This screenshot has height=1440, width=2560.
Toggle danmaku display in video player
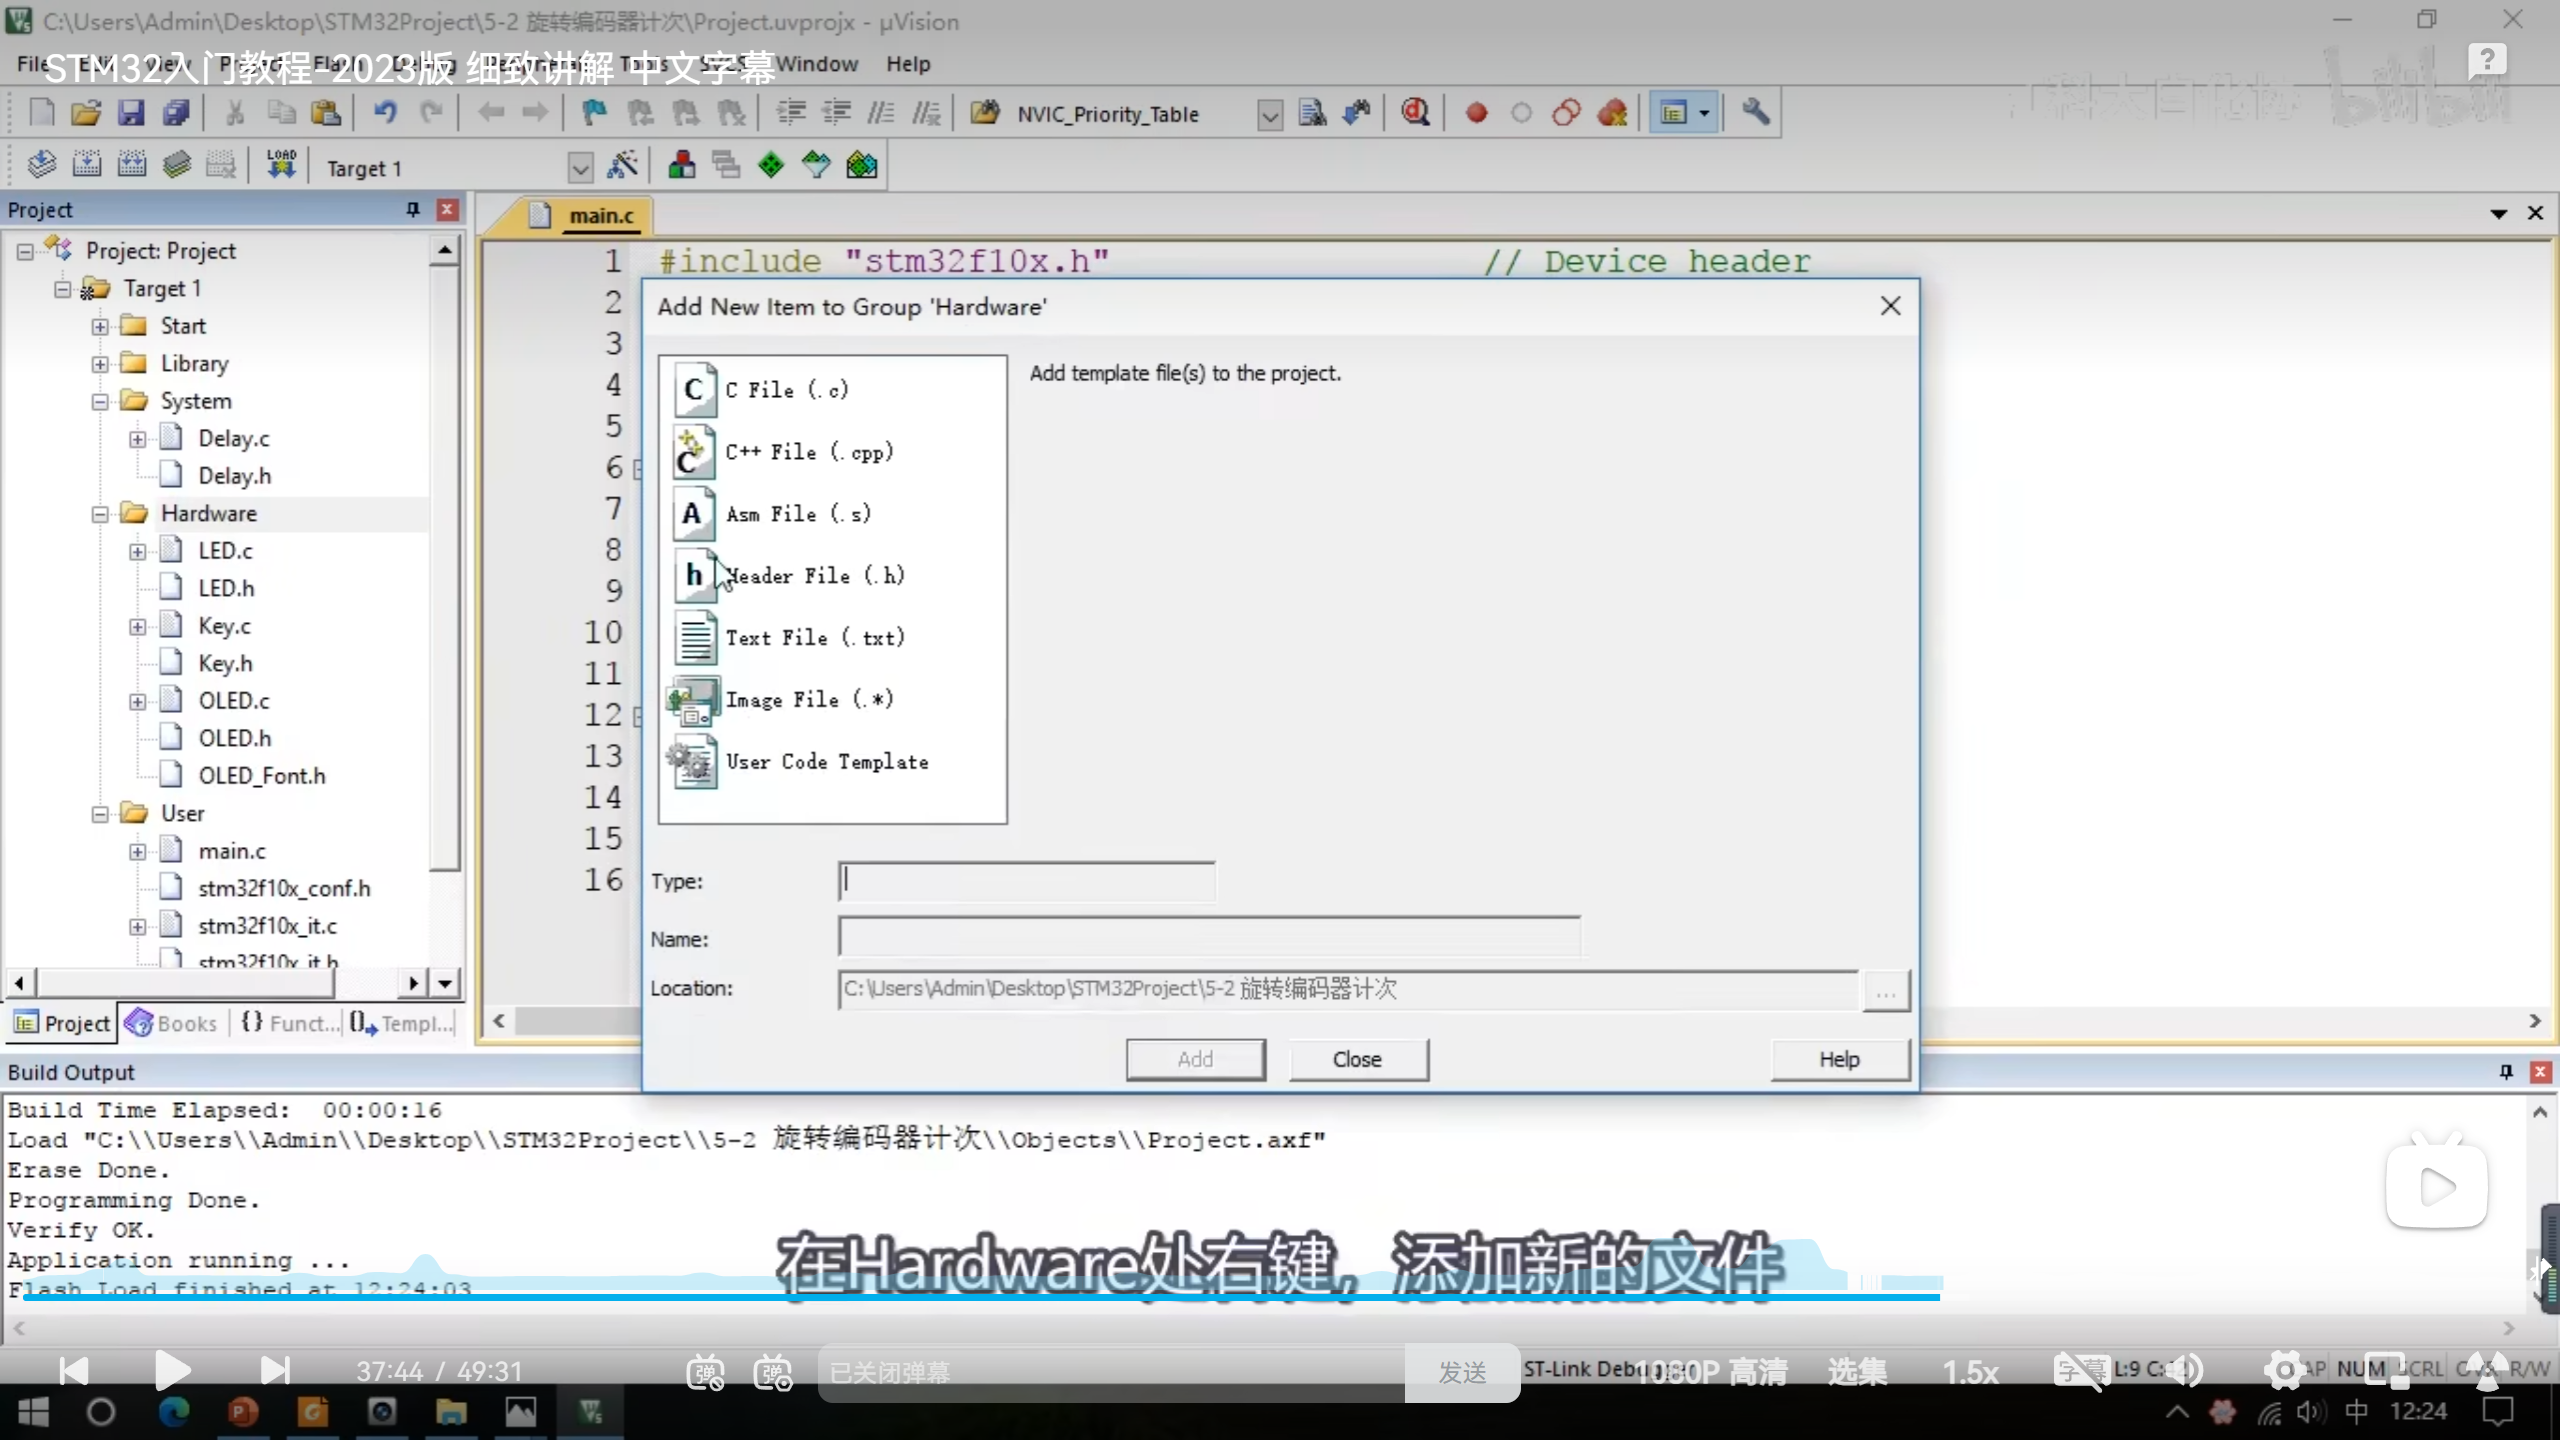coord(705,1372)
